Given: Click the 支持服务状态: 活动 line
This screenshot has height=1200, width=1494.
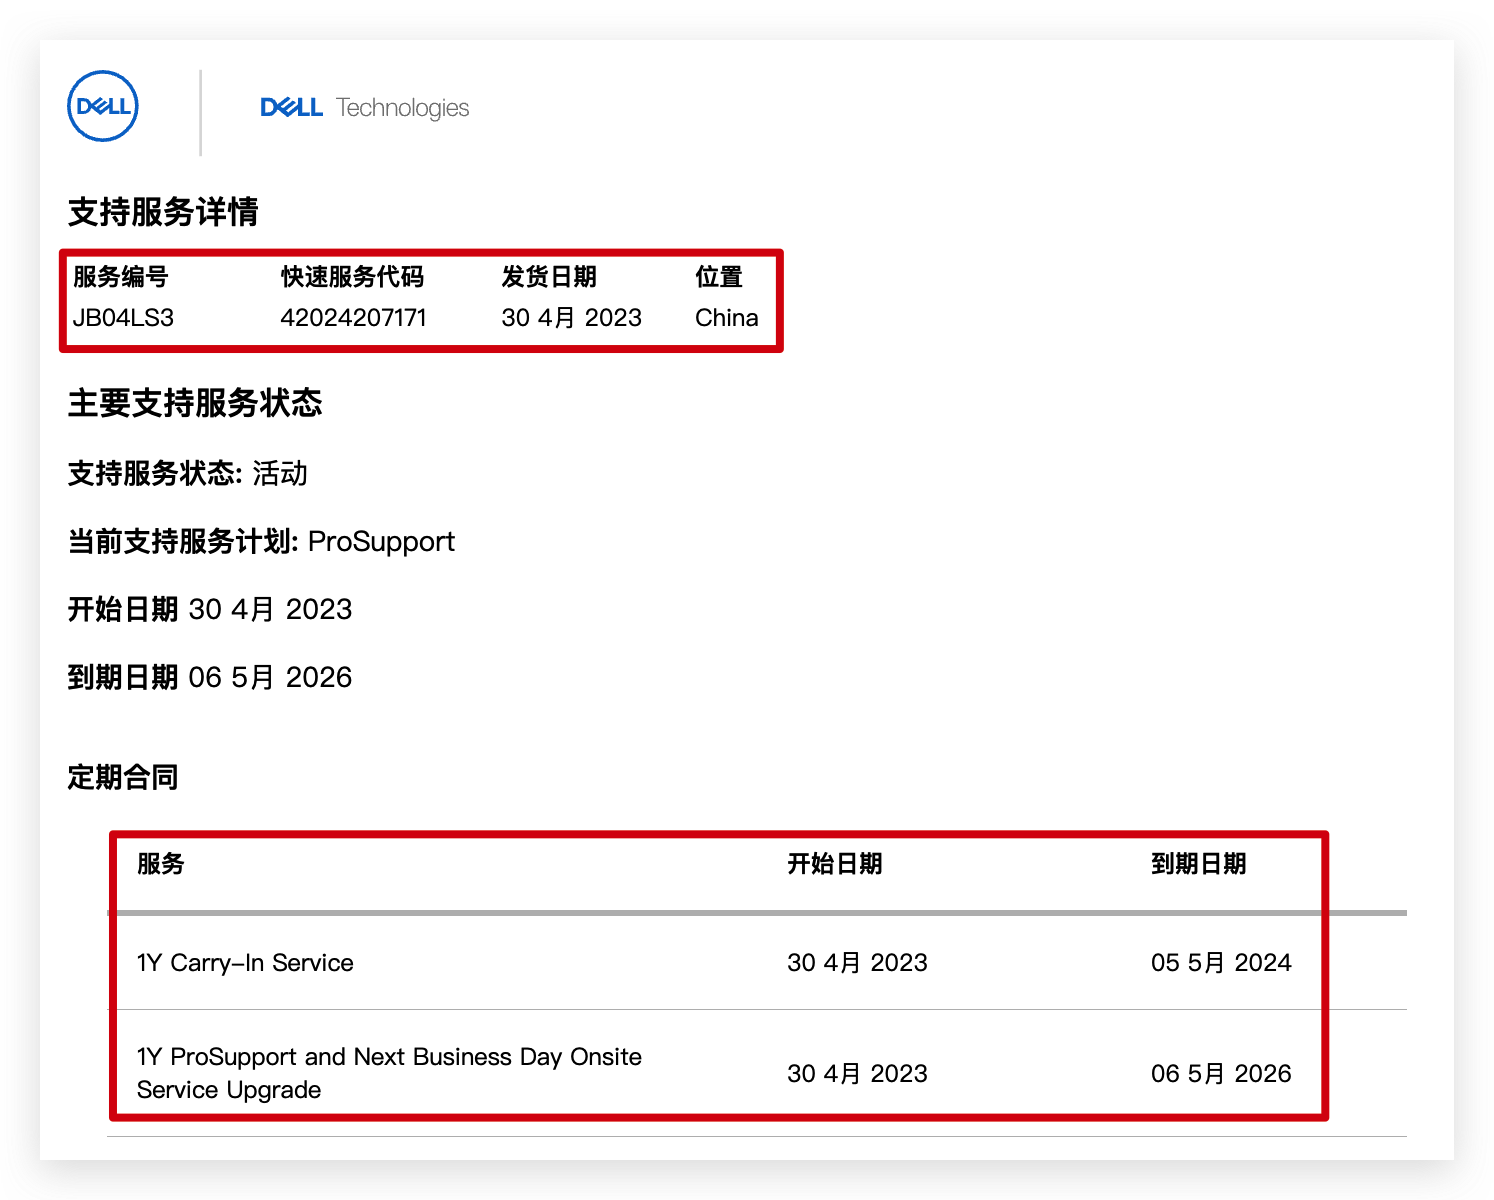Looking at the screenshot, I should 188,473.
